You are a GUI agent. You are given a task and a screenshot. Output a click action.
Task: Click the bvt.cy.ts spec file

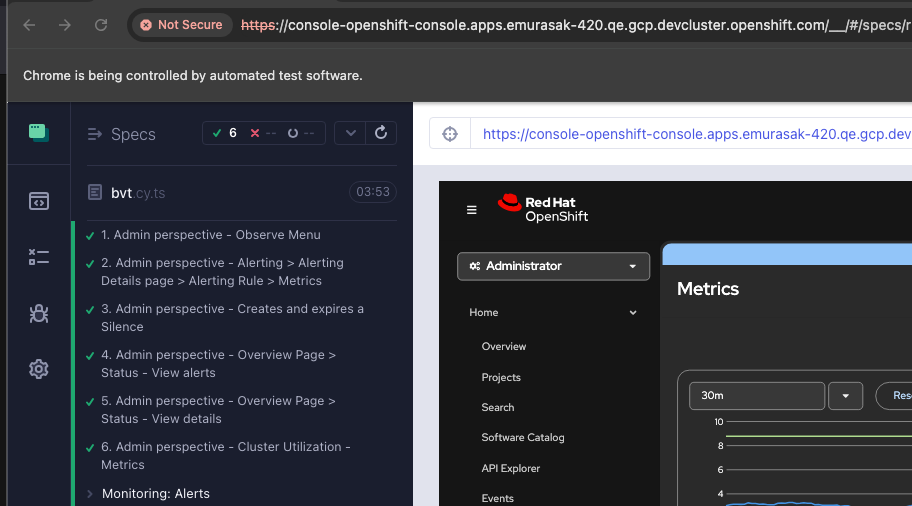click(138, 193)
